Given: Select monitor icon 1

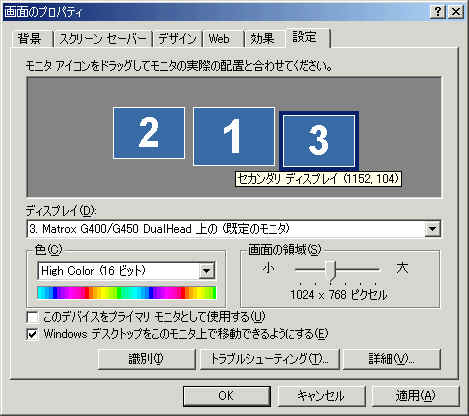Looking at the screenshot, I should pyautogui.click(x=234, y=136).
